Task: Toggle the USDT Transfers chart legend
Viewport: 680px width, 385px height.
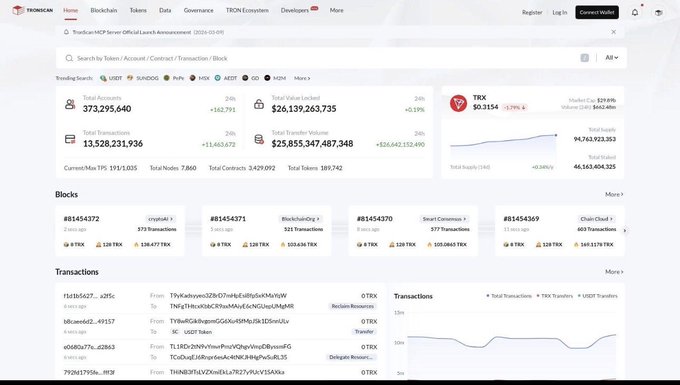Action: [x=598, y=296]
